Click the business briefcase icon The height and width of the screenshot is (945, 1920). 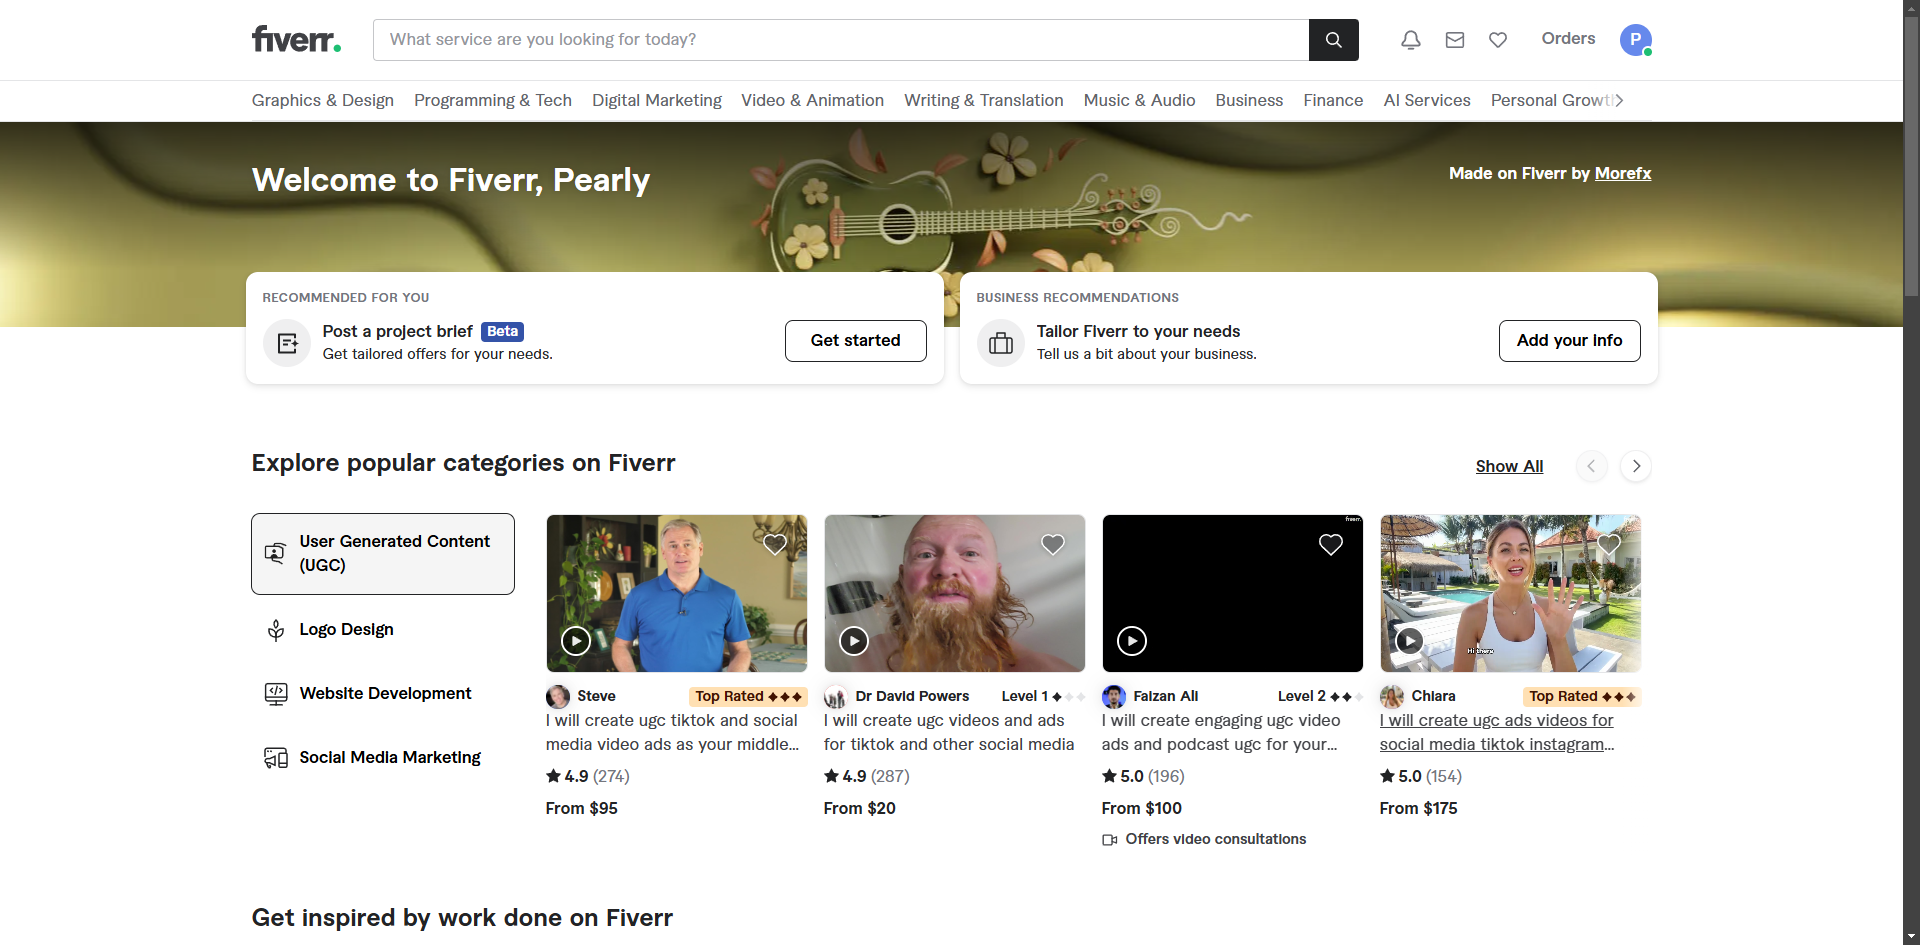click(x=1001, y=343)
